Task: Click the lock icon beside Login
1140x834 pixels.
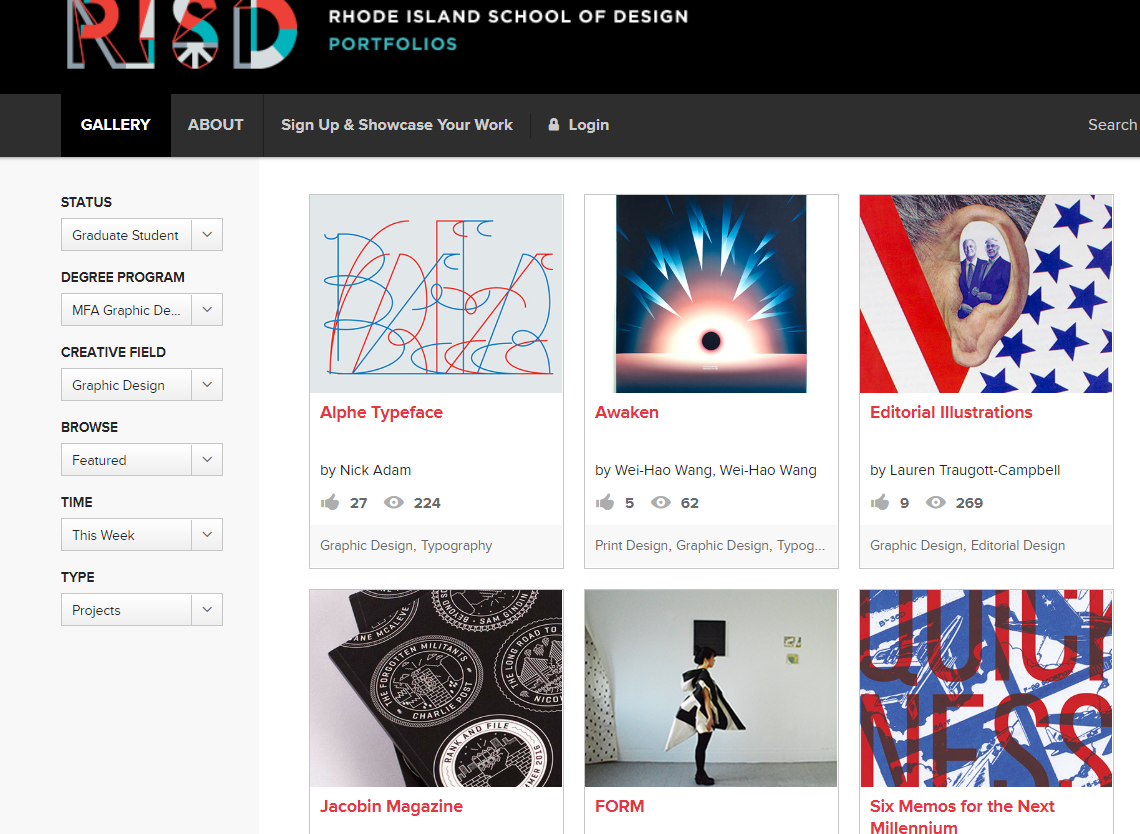Action: click(553, 124)
